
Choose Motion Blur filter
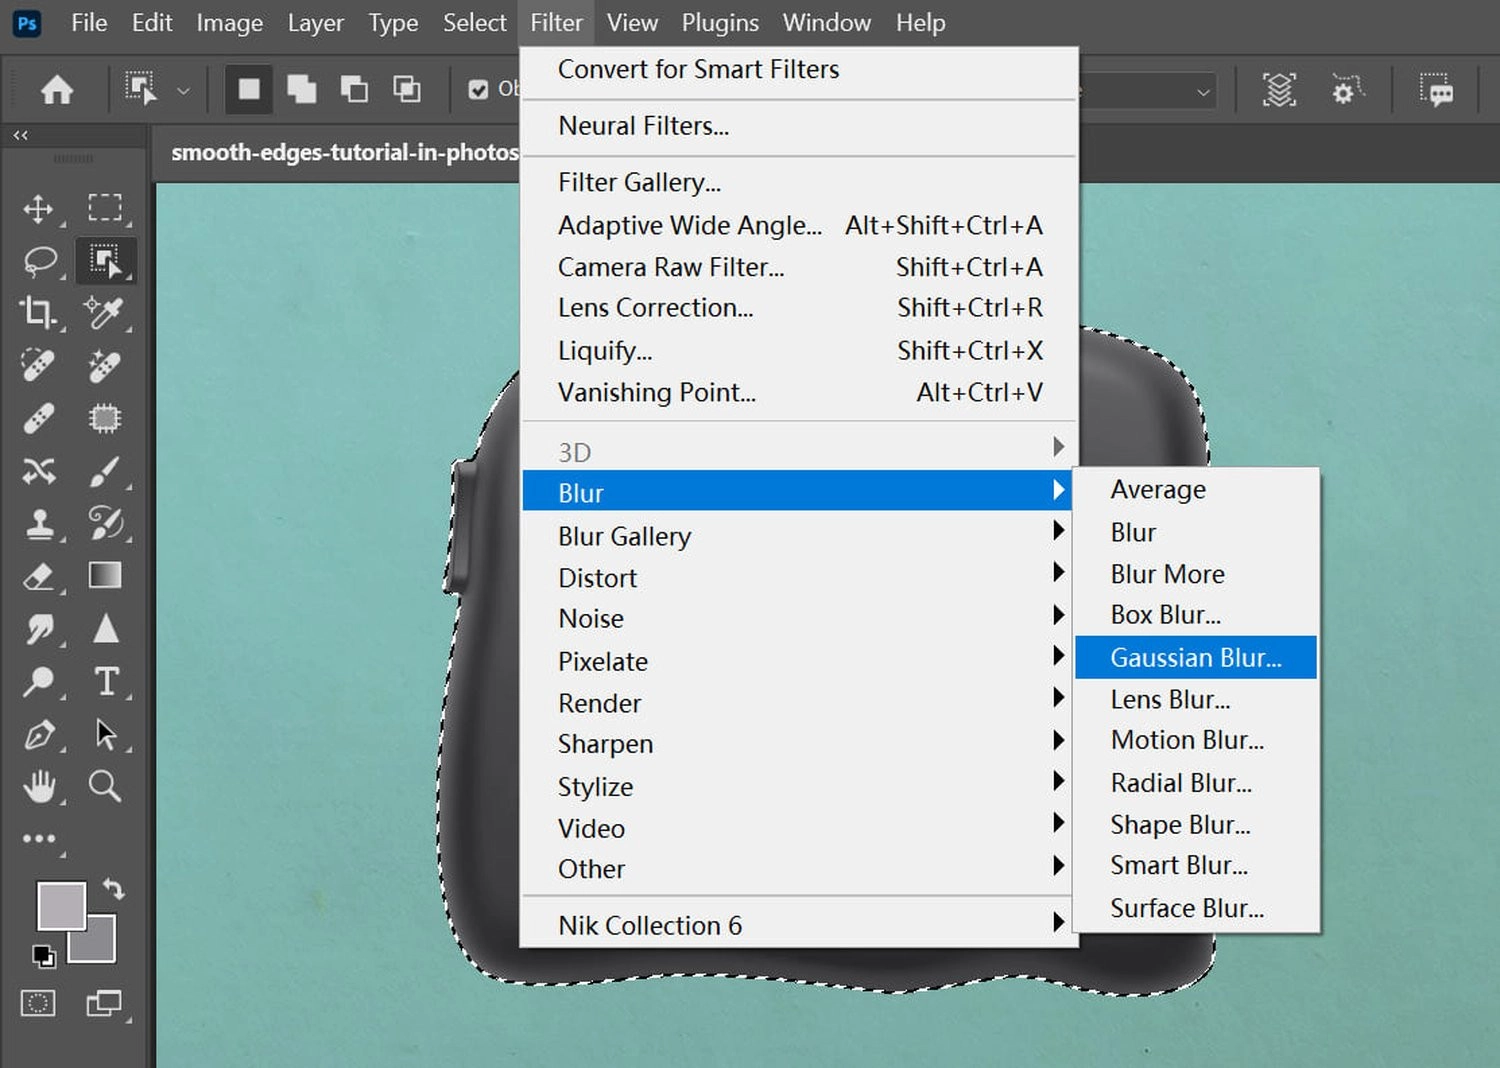1196,740
